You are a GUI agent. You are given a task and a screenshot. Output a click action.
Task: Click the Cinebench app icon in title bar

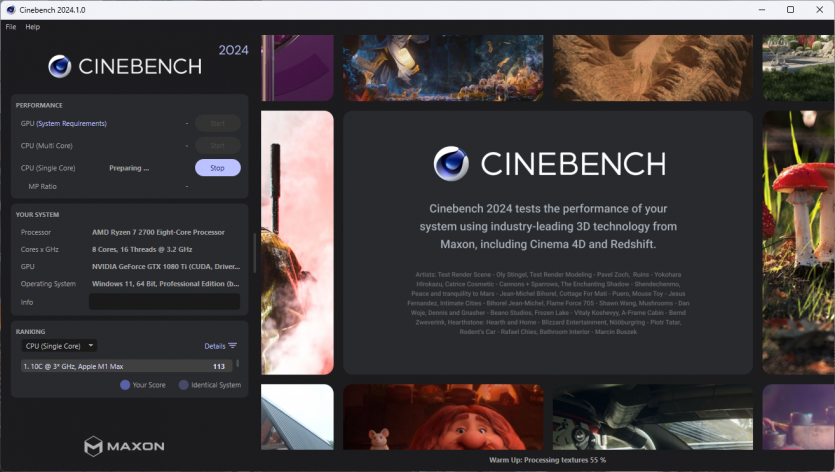tap(10, 9)
